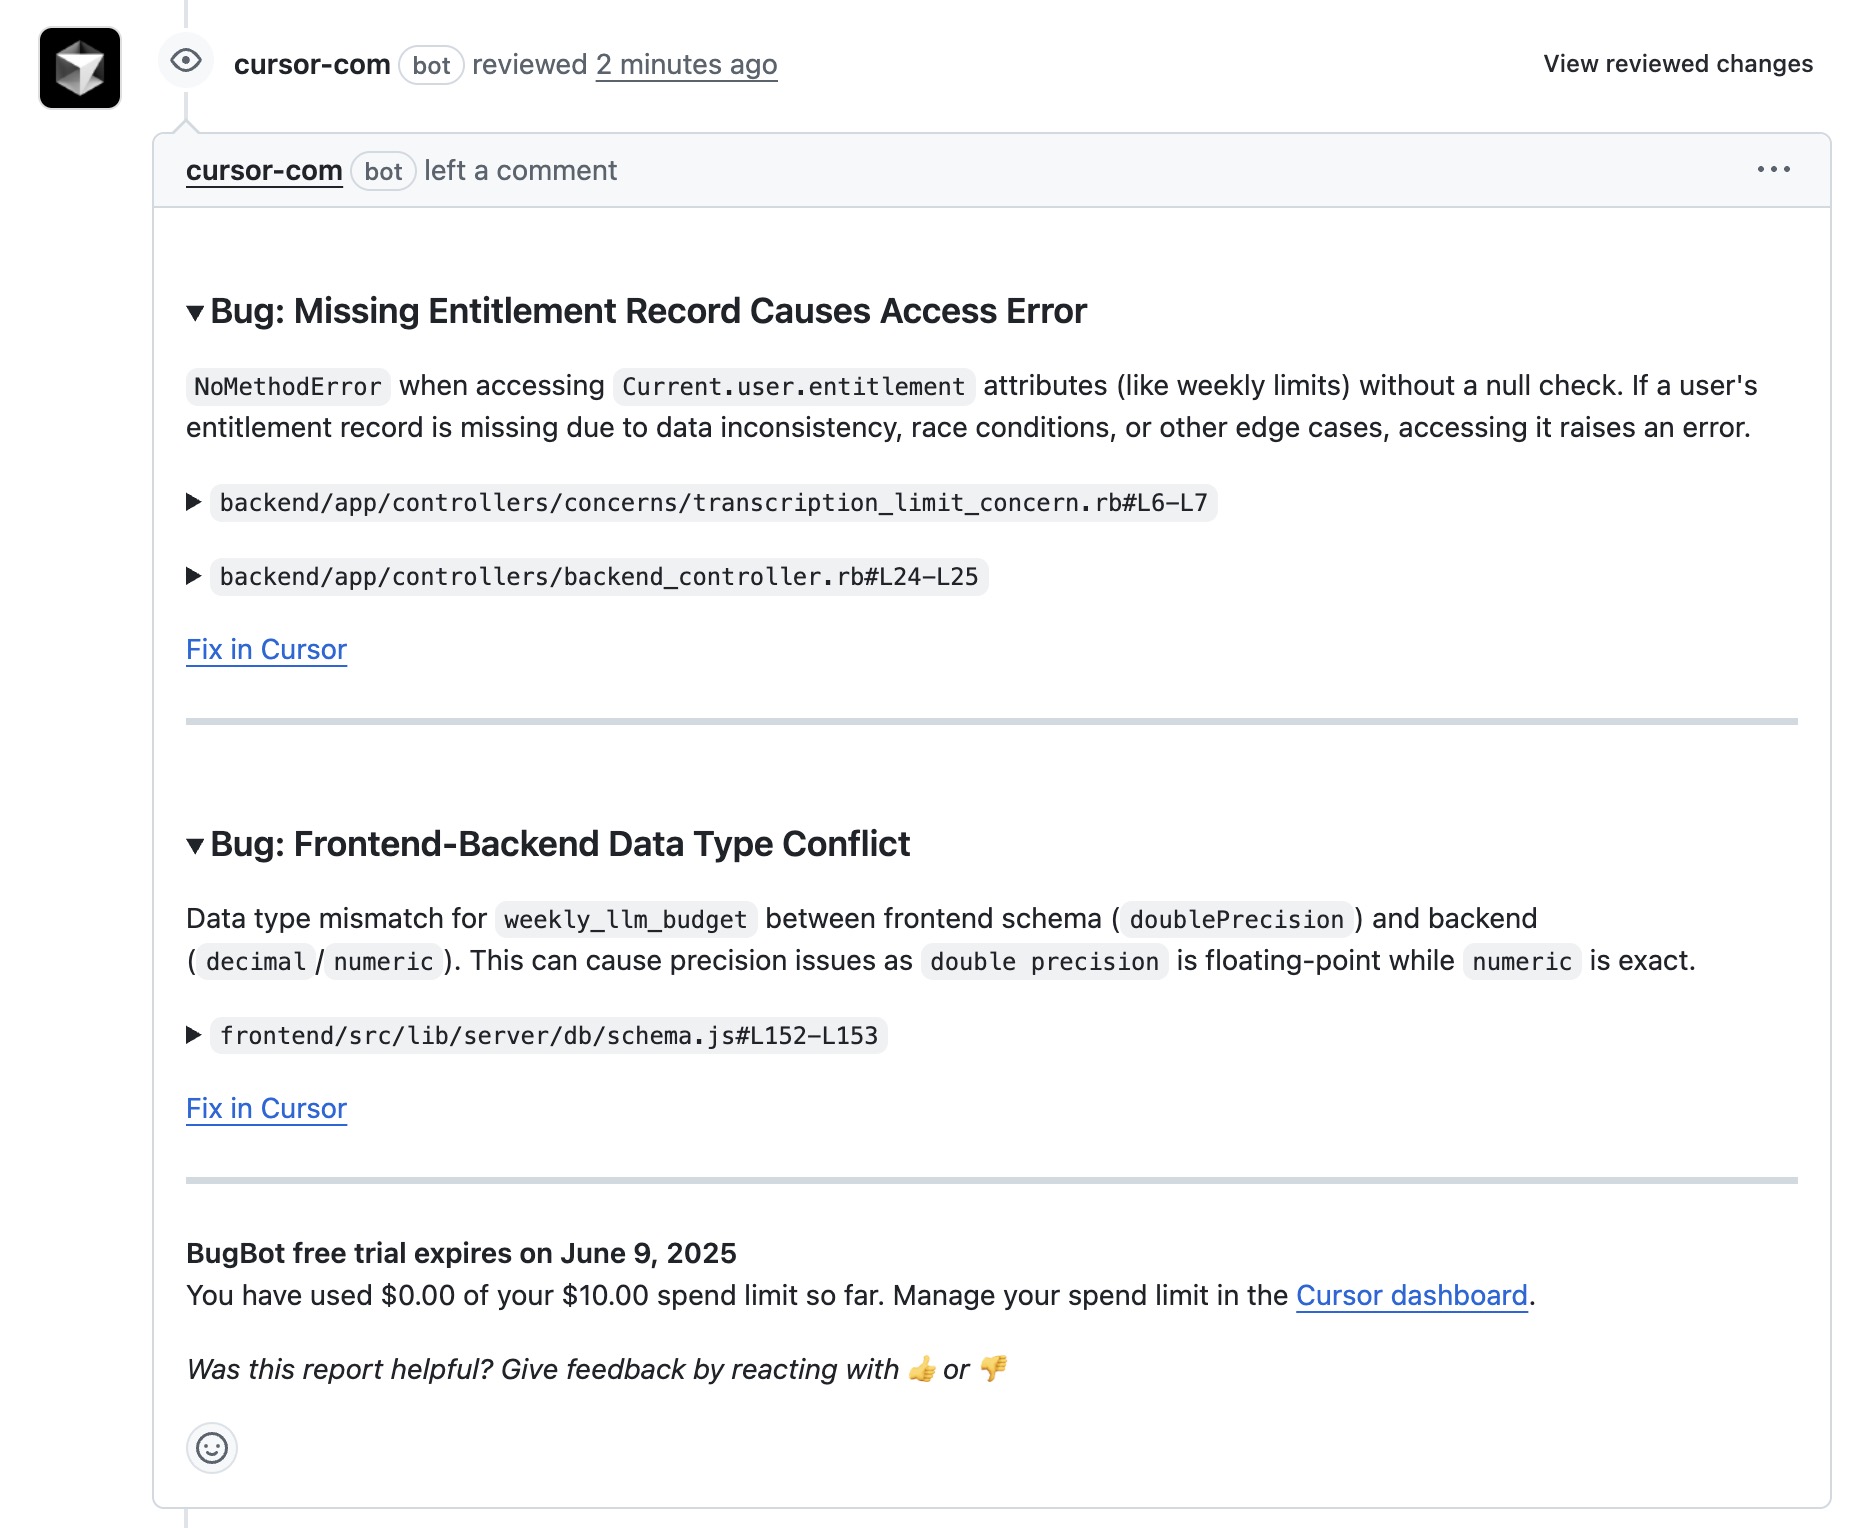Screen dimensions: 1850x1528
Task: Expand the backend_controller.rb code snippet
Action: [x=194, y=576]
